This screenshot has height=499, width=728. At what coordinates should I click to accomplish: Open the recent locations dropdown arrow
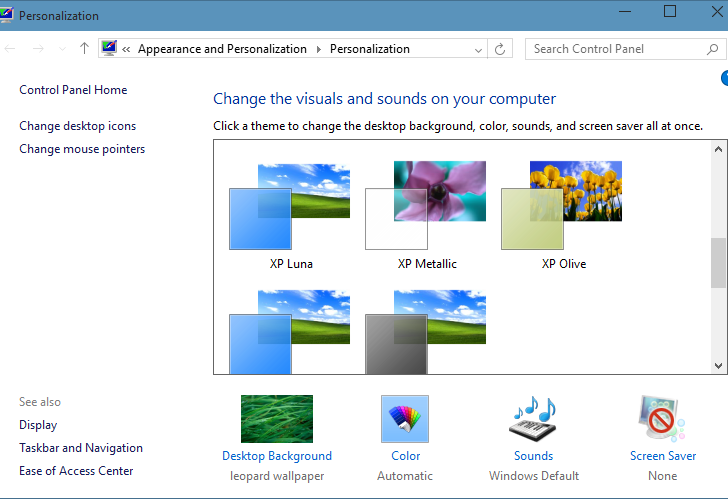[x=62, y=49]
